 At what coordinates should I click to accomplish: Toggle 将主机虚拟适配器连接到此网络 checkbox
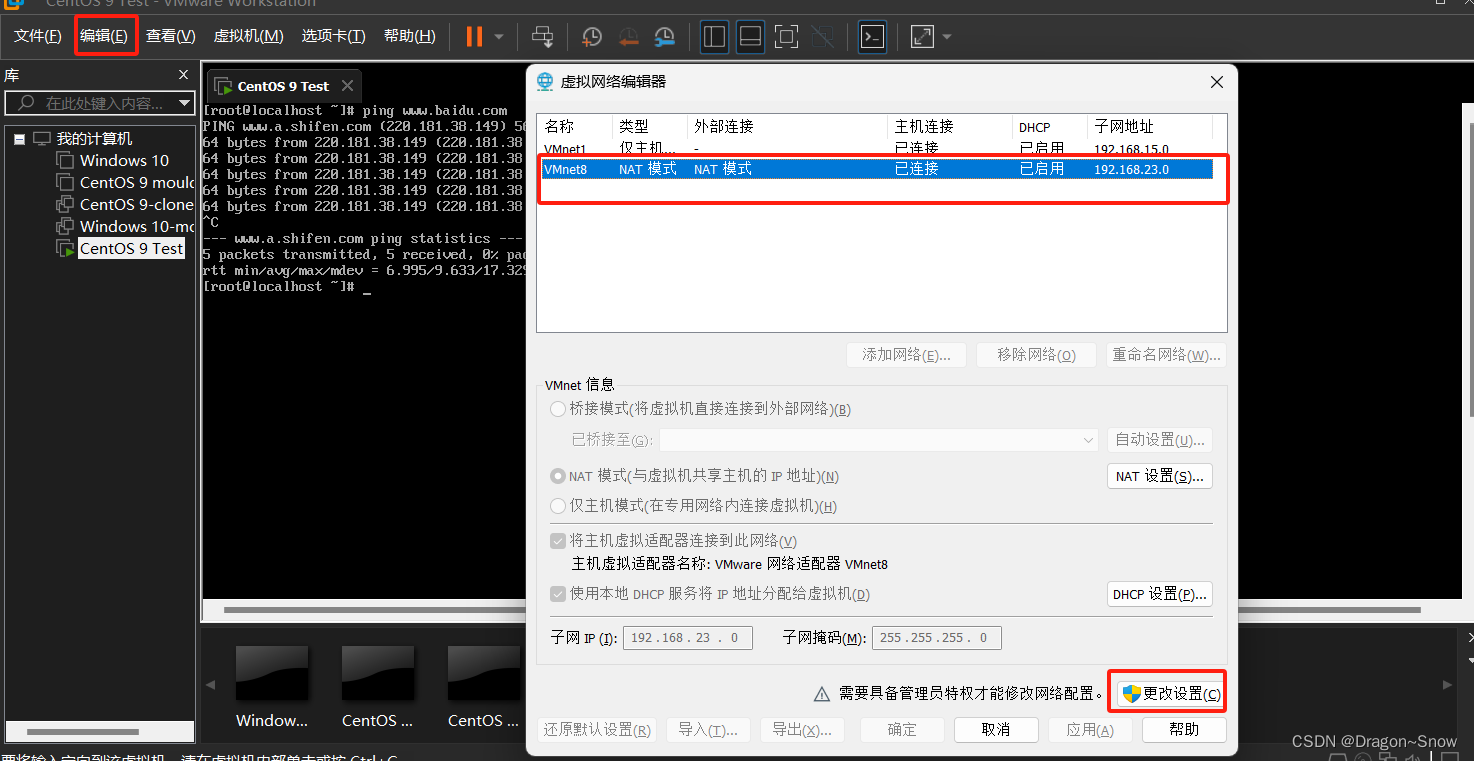click(x=558, y=541)
